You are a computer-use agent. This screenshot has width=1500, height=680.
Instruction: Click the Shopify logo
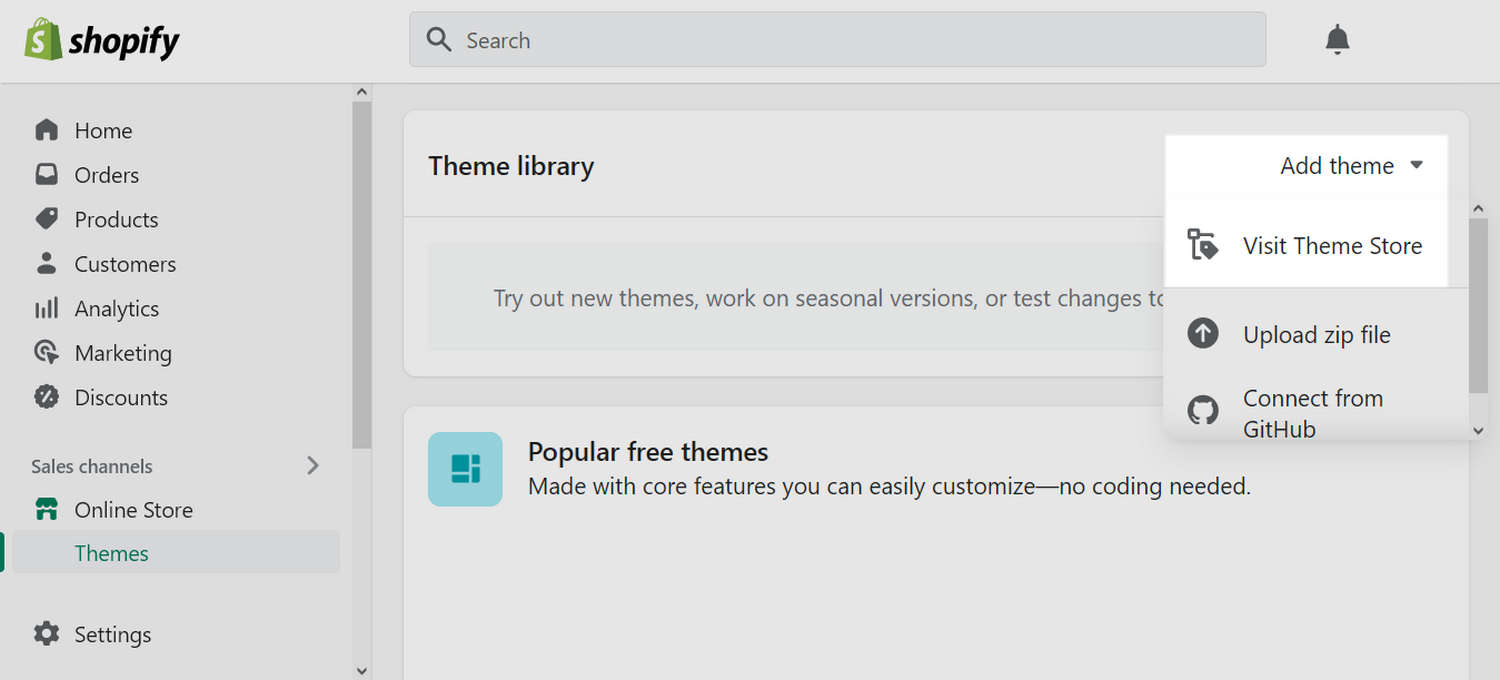[x=100, y=40]
